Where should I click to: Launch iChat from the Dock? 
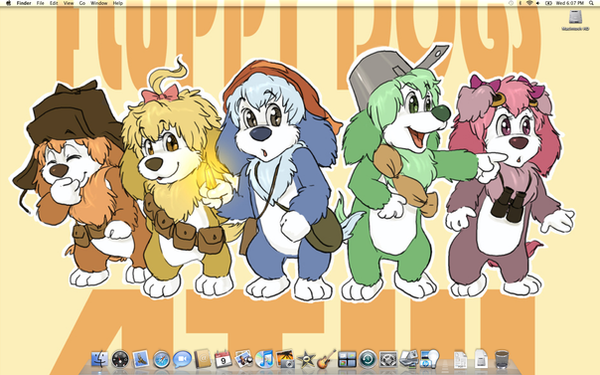point(182,359)
